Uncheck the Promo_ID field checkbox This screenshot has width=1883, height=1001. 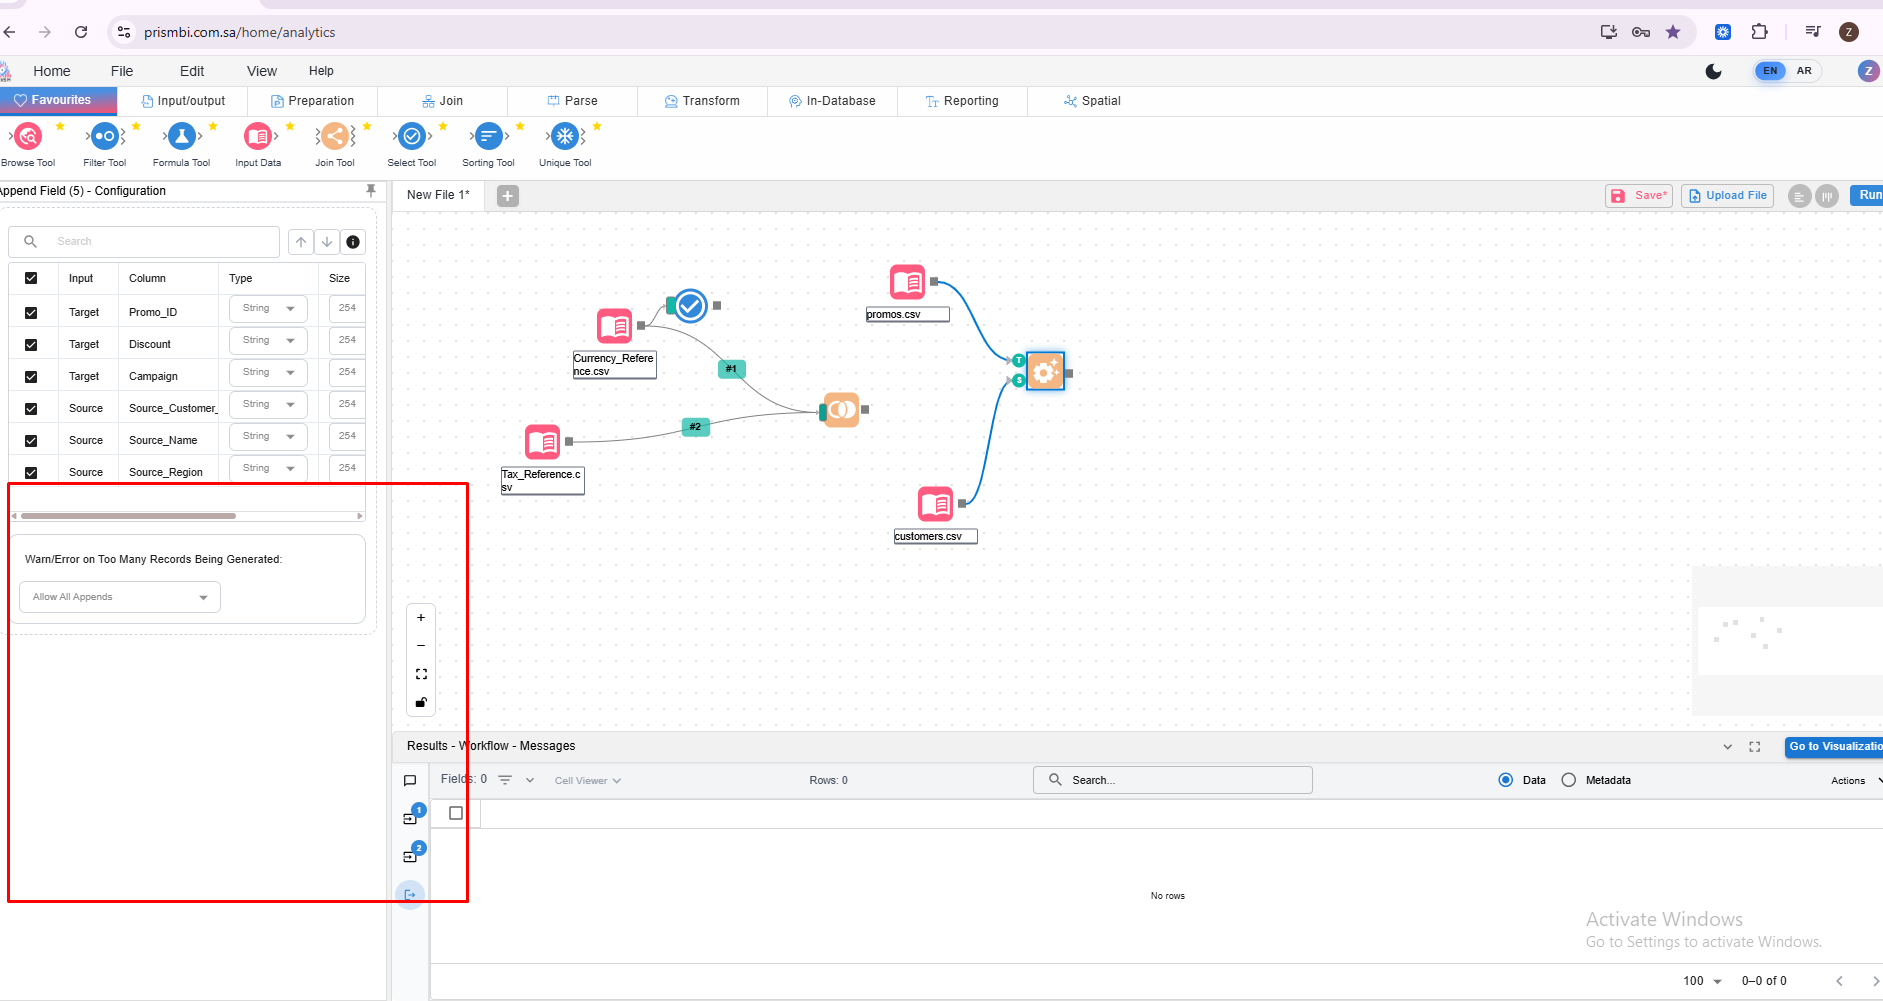coord(31,313)
